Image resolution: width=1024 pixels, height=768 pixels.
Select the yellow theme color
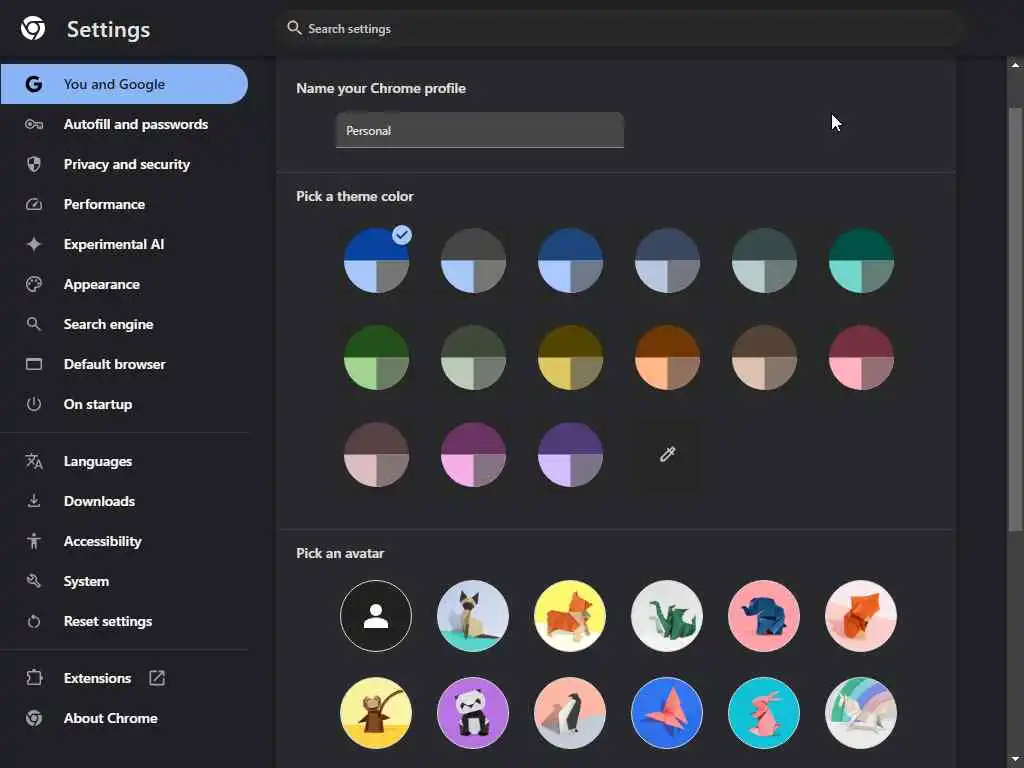[570, 357]
